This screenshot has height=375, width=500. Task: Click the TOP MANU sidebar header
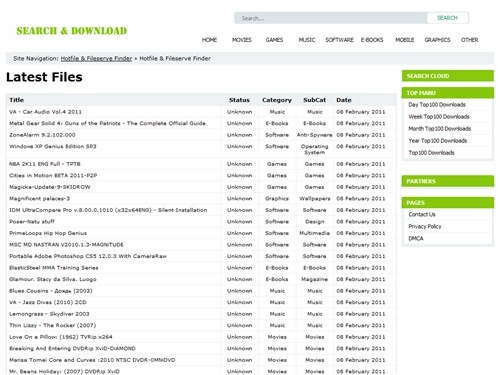click(x=448, y=93)
